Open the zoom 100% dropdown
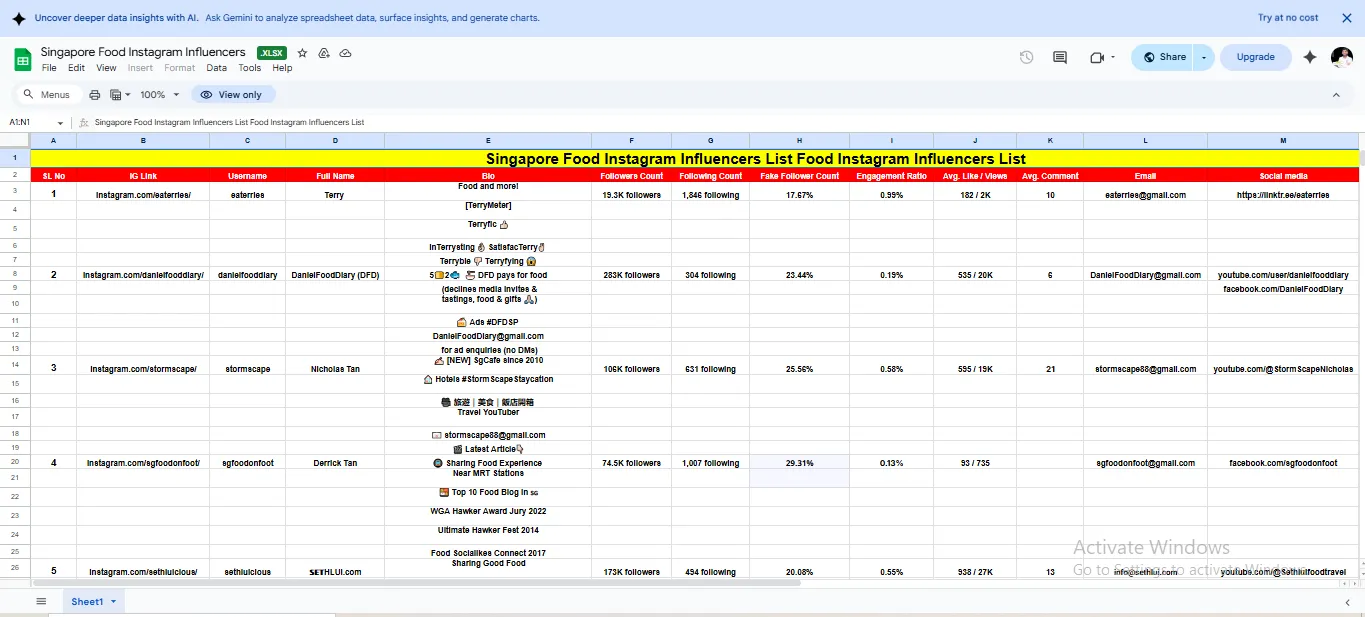Image resolution: width=1365 pixels, height=617 pixels. click(159, 95)
